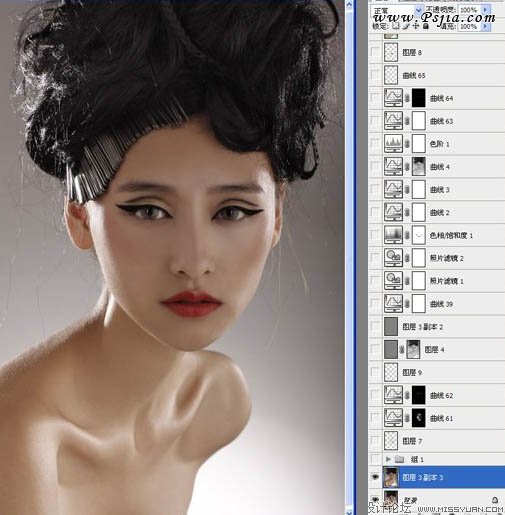Select the Levels adjustment icon of 色阶 1

tap(393, 143)
